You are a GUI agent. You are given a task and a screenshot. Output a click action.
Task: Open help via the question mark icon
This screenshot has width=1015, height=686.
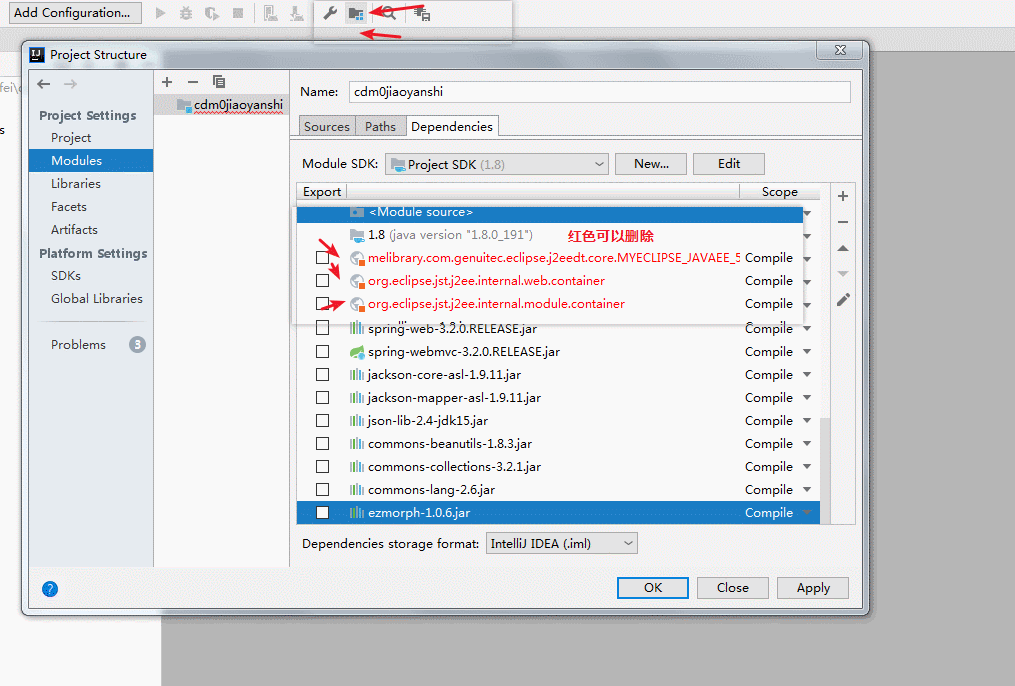coord(50,589)
